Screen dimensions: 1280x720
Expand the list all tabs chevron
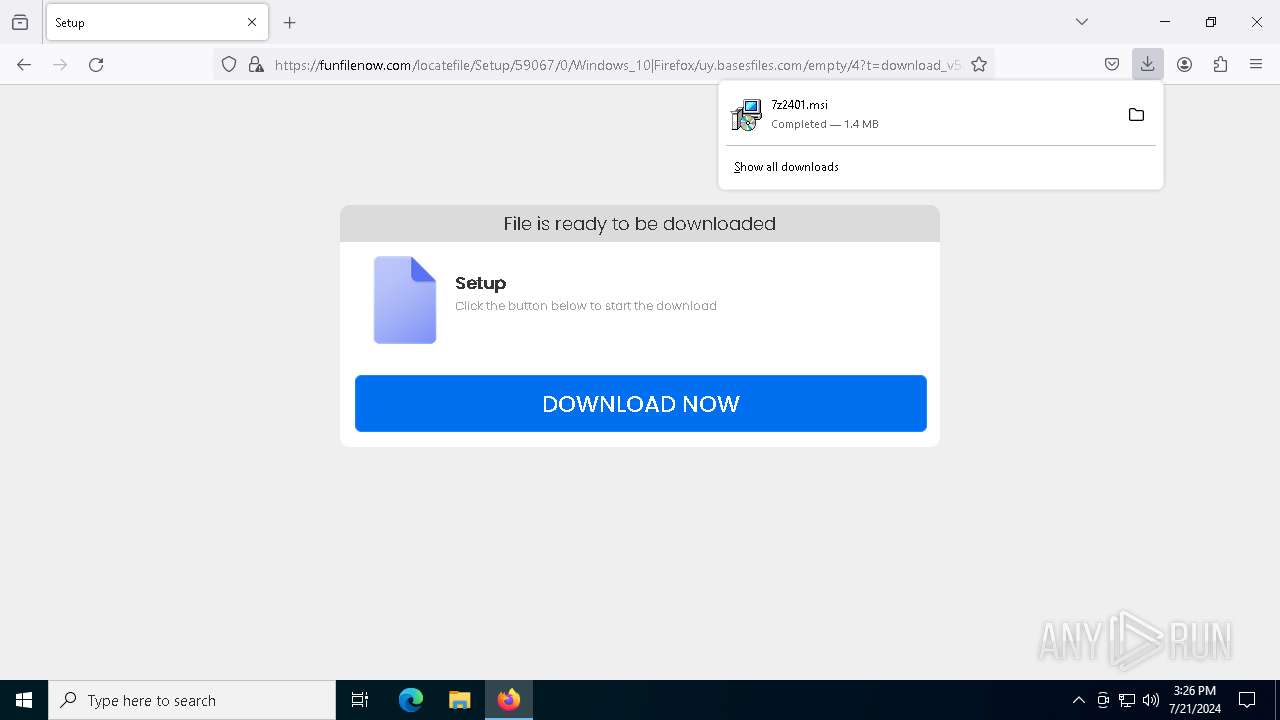coord(1082,22)
